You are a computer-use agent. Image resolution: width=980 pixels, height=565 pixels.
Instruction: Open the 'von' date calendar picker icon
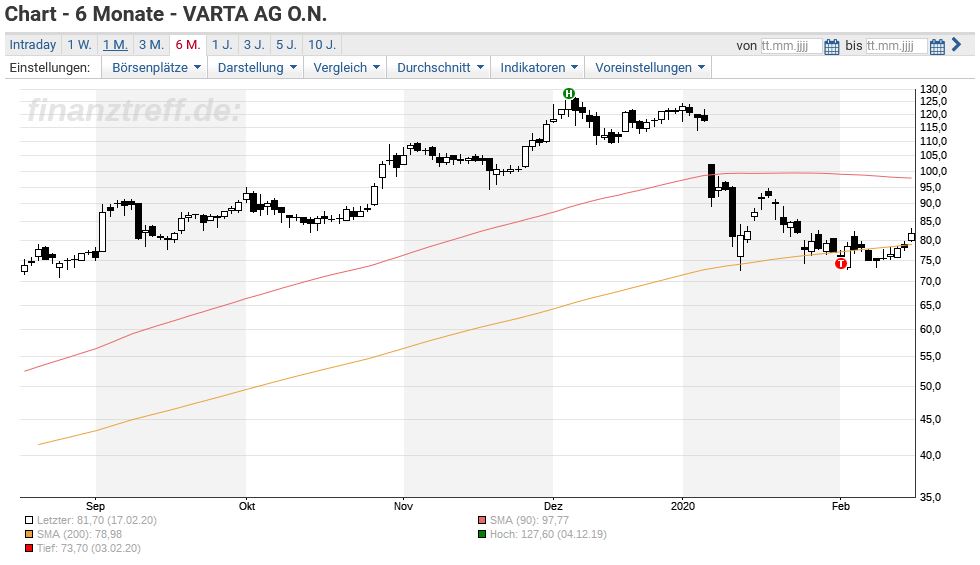click(831, 46)
